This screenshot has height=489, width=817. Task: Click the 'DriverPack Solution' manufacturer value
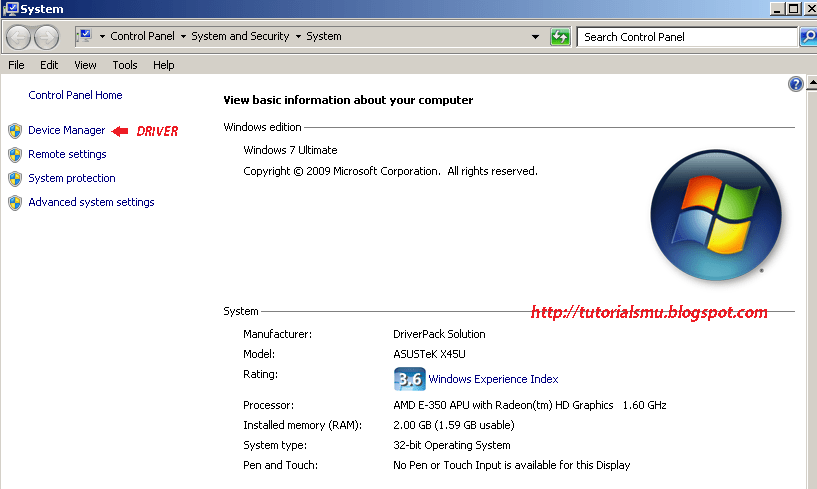(439, 334)
